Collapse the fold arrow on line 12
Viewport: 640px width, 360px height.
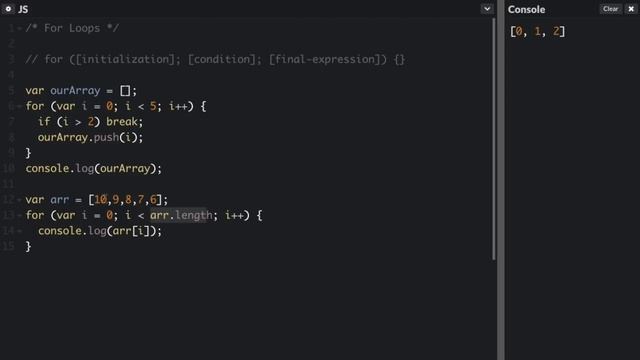(19, 200)
